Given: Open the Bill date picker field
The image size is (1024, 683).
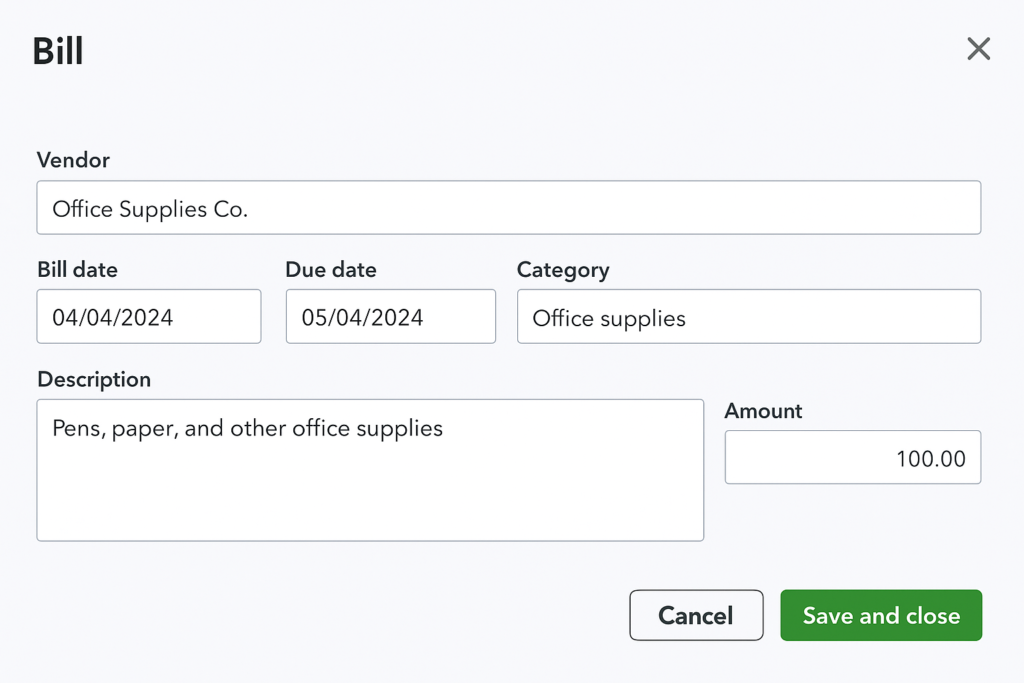Looking at the screenshot, I should 149,317.
